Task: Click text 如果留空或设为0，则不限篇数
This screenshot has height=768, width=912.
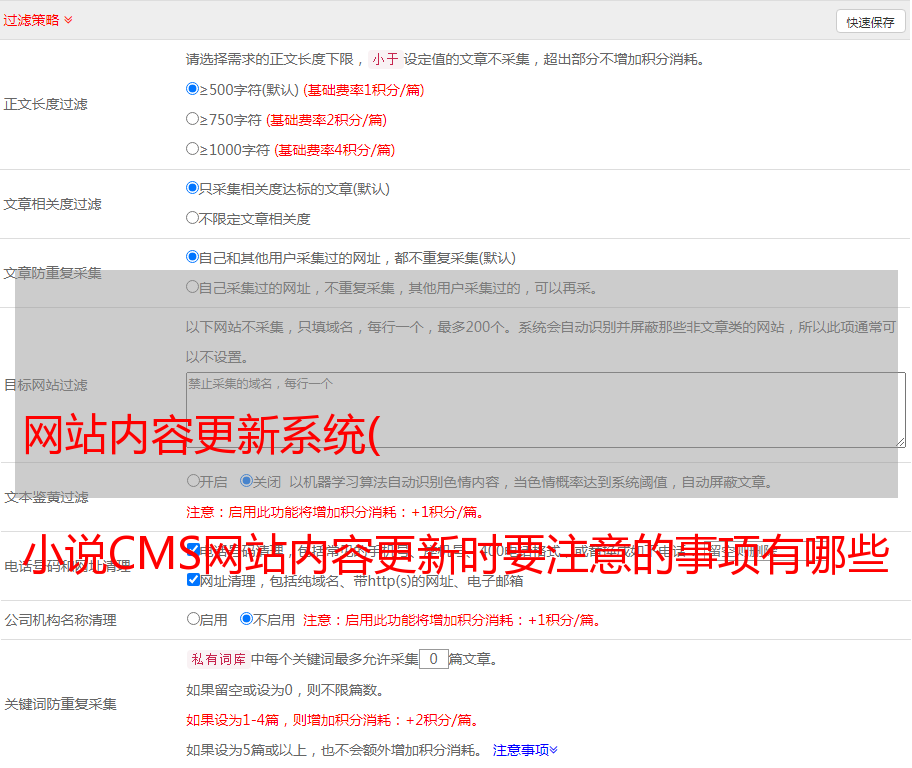Action: [x=285, y=690]
